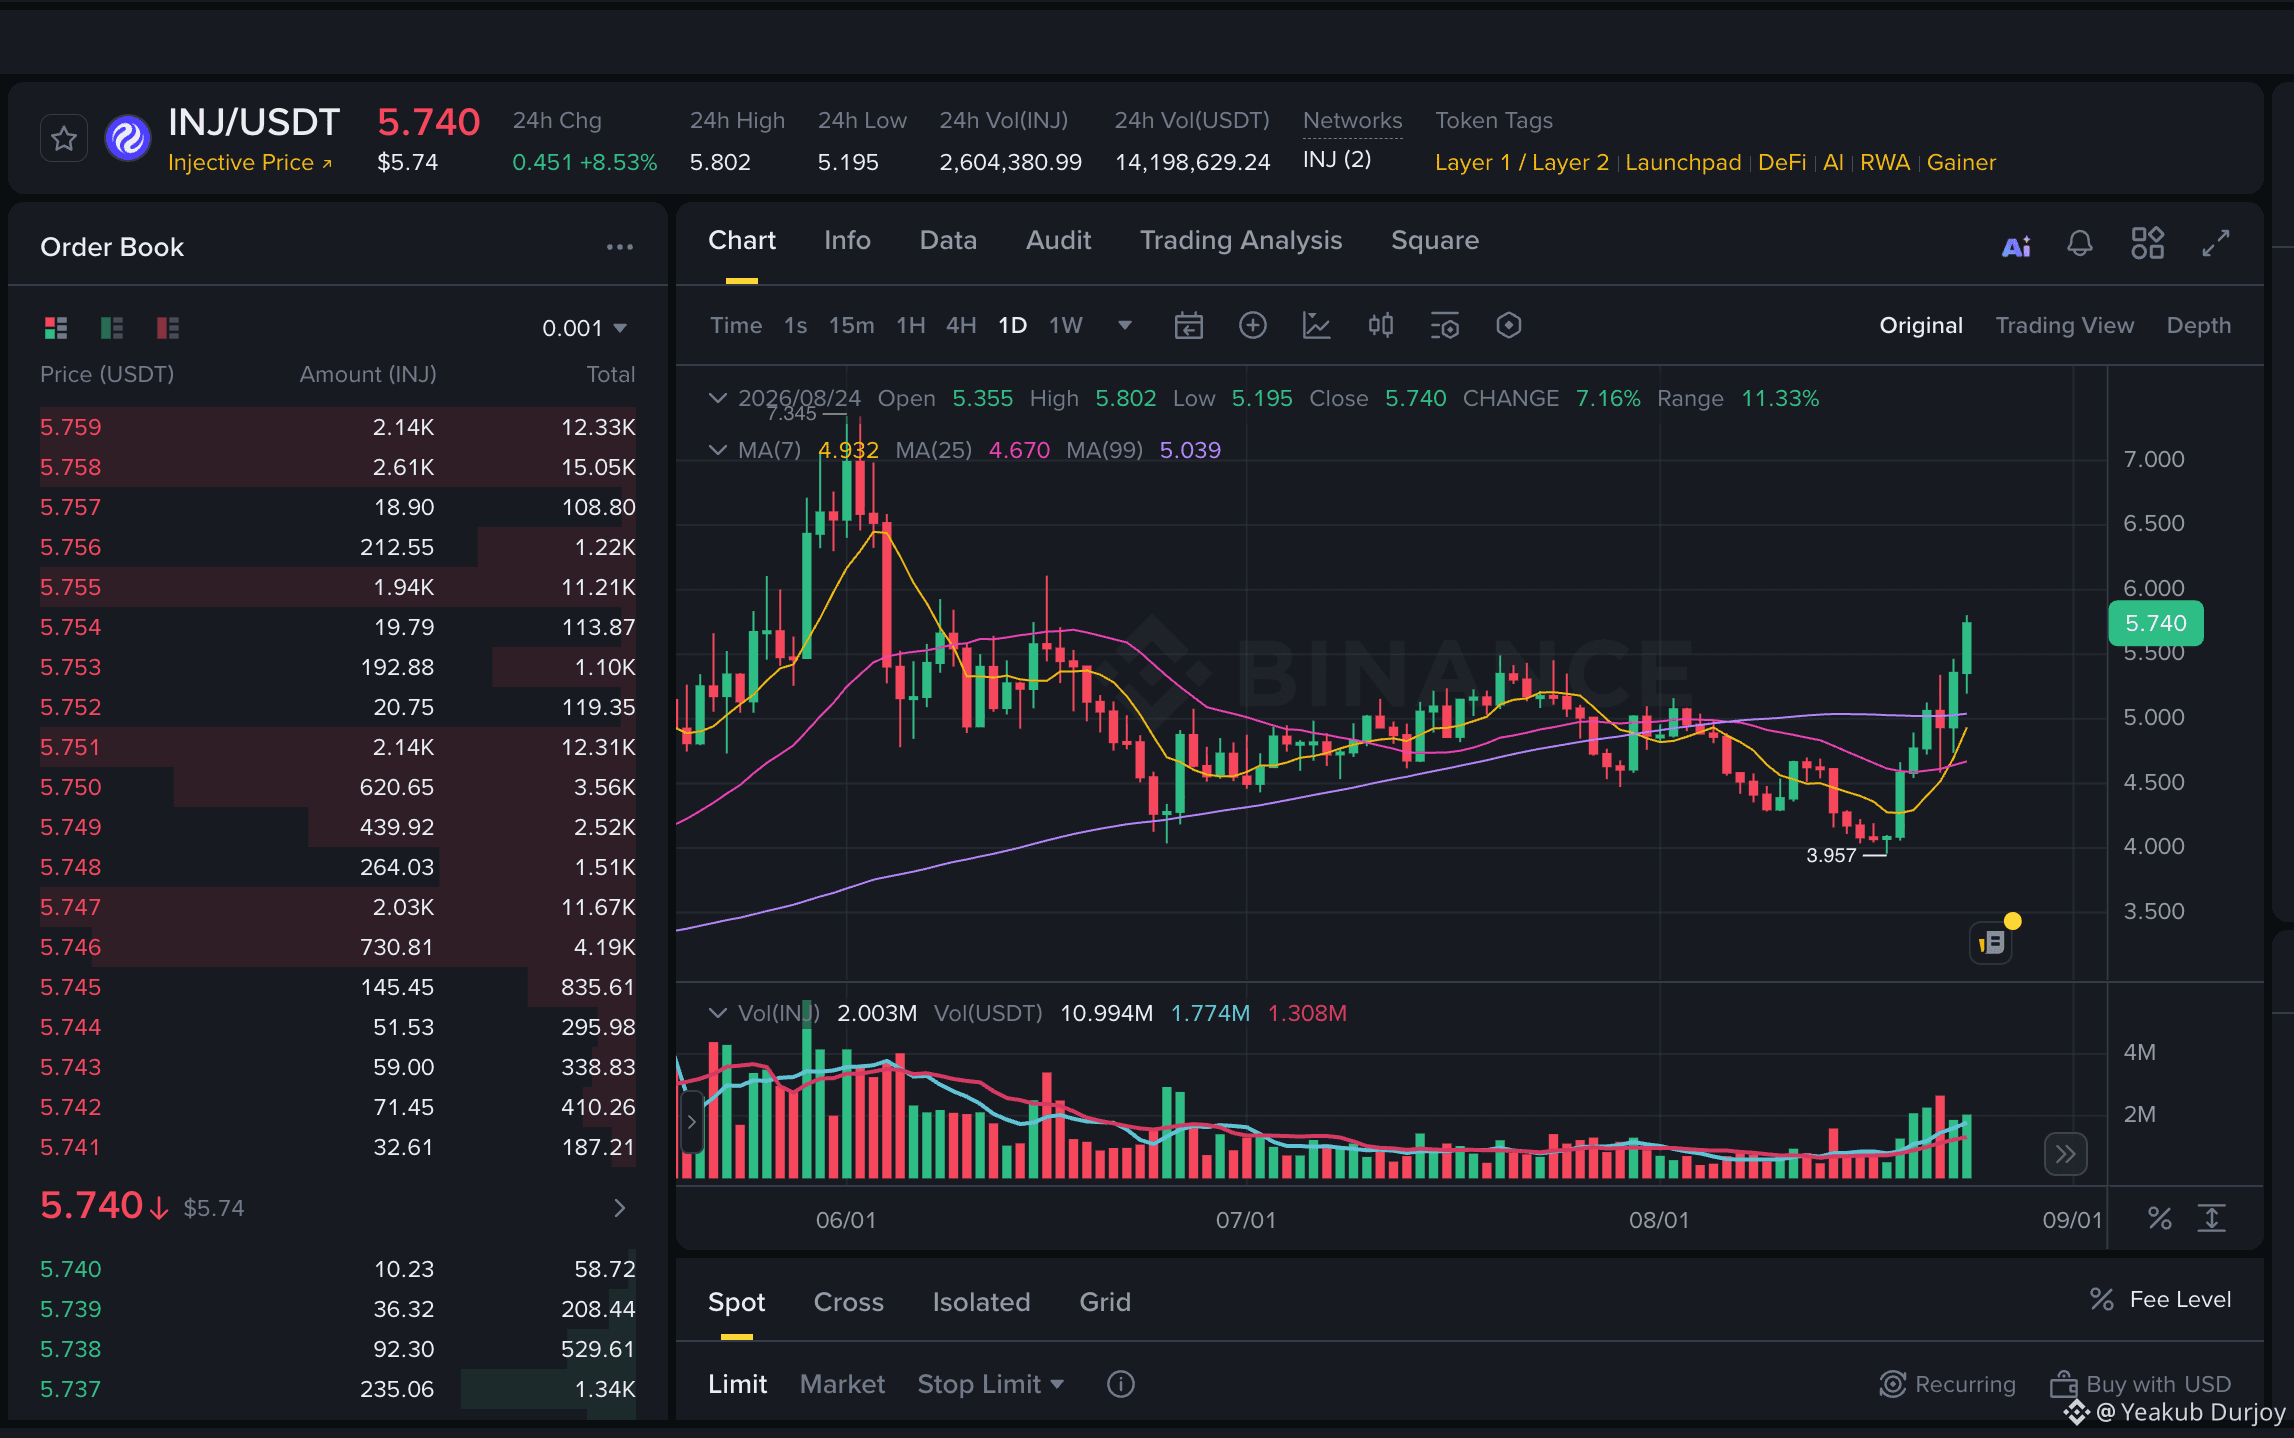Select the 1D interval
The height and width of the screenshot is (1438, 2294).
tap(1013, 326)
